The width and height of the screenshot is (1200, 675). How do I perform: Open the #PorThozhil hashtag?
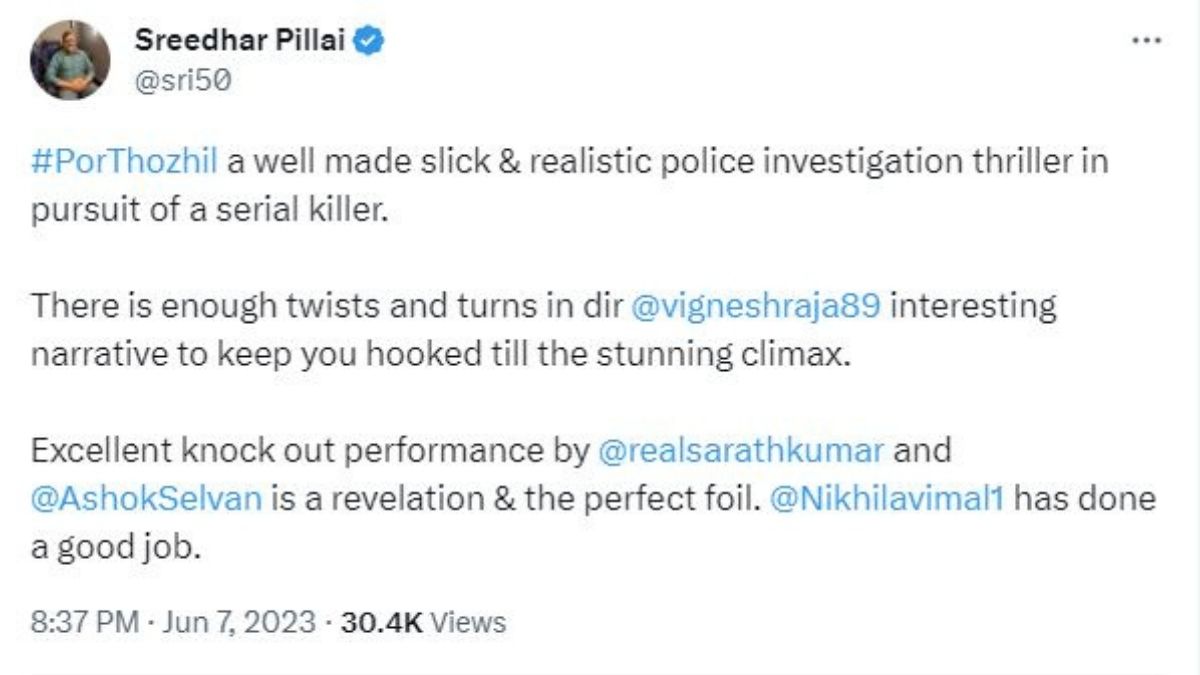tap(124, 161)
